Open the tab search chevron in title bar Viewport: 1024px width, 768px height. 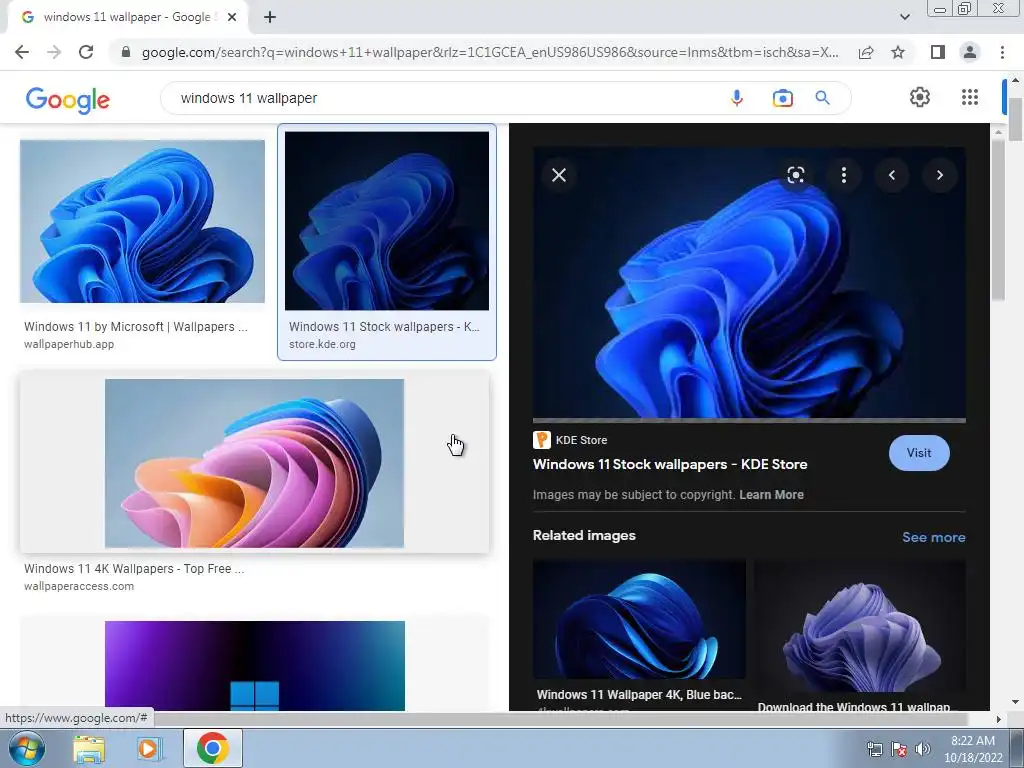tap(904, 17)
